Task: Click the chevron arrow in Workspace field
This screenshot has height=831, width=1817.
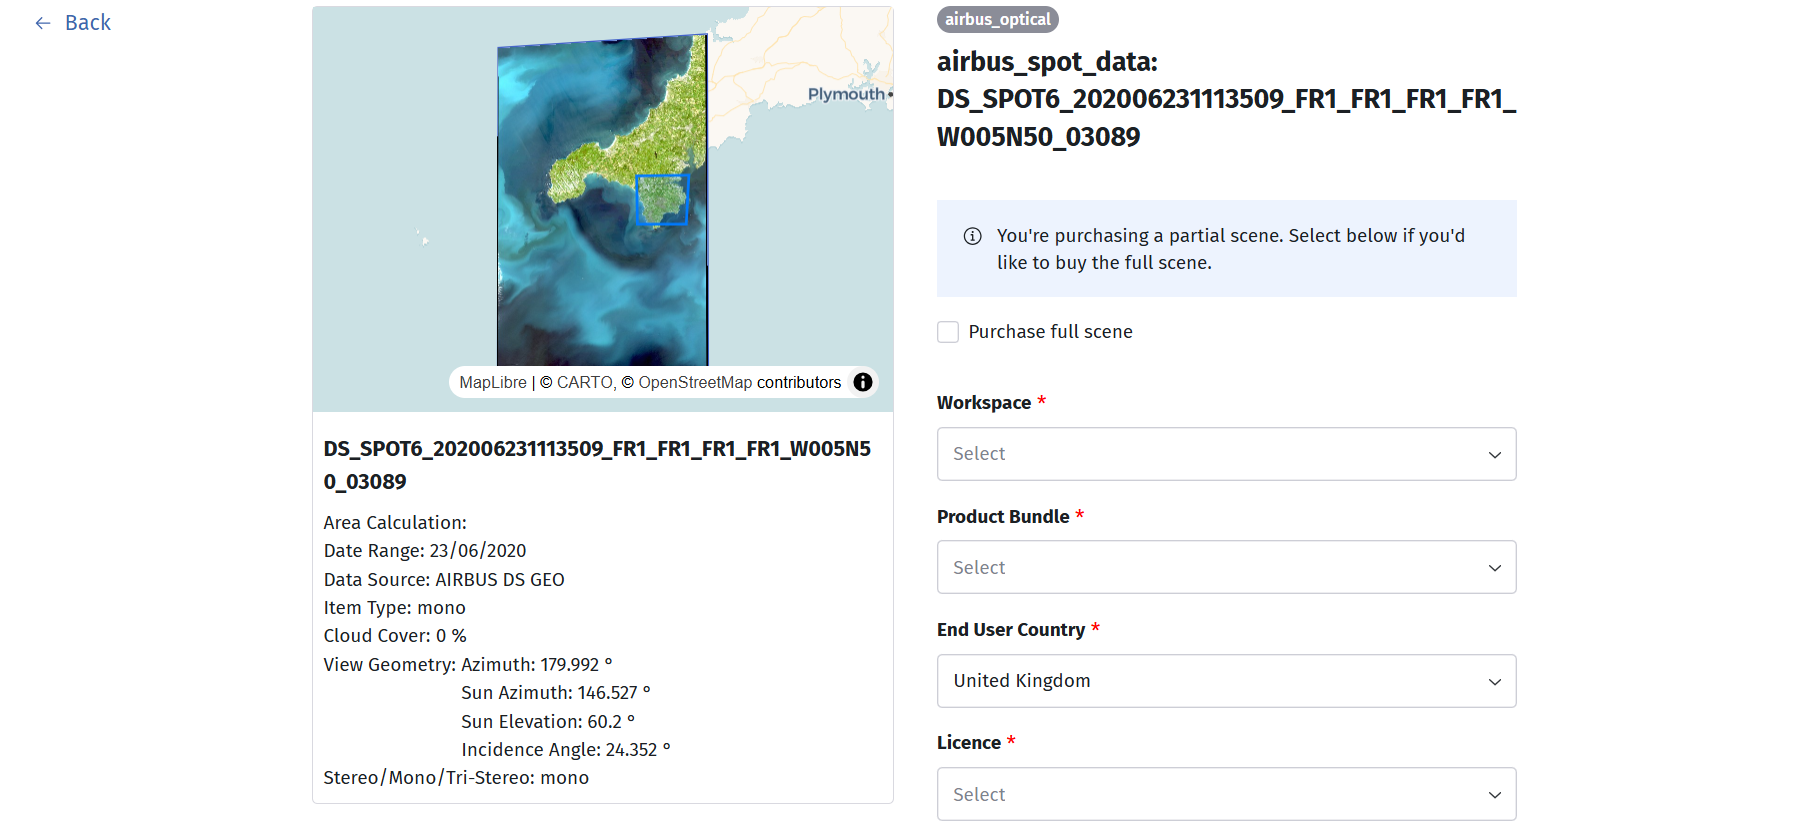Action: pyautogui.click(x=1494, y=454)
